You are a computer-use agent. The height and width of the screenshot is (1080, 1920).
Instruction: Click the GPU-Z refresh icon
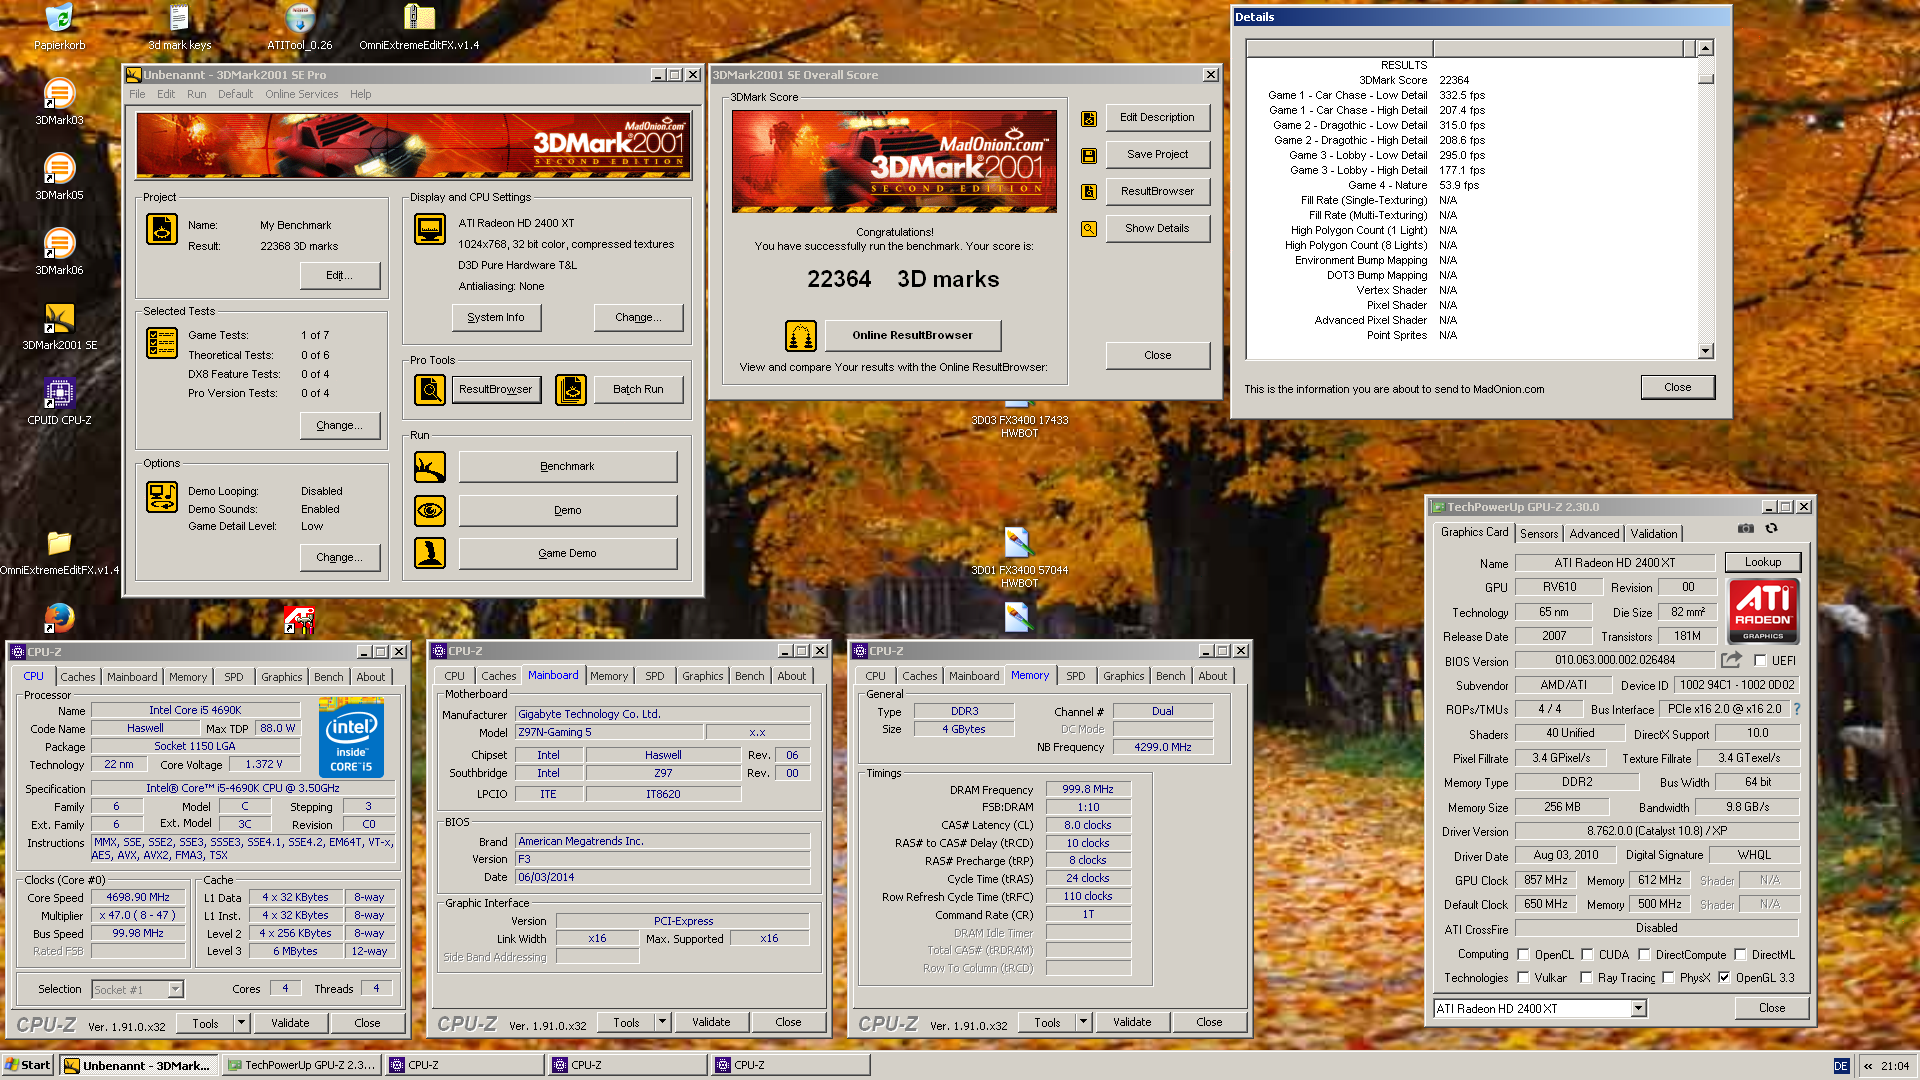point(1771,528)
